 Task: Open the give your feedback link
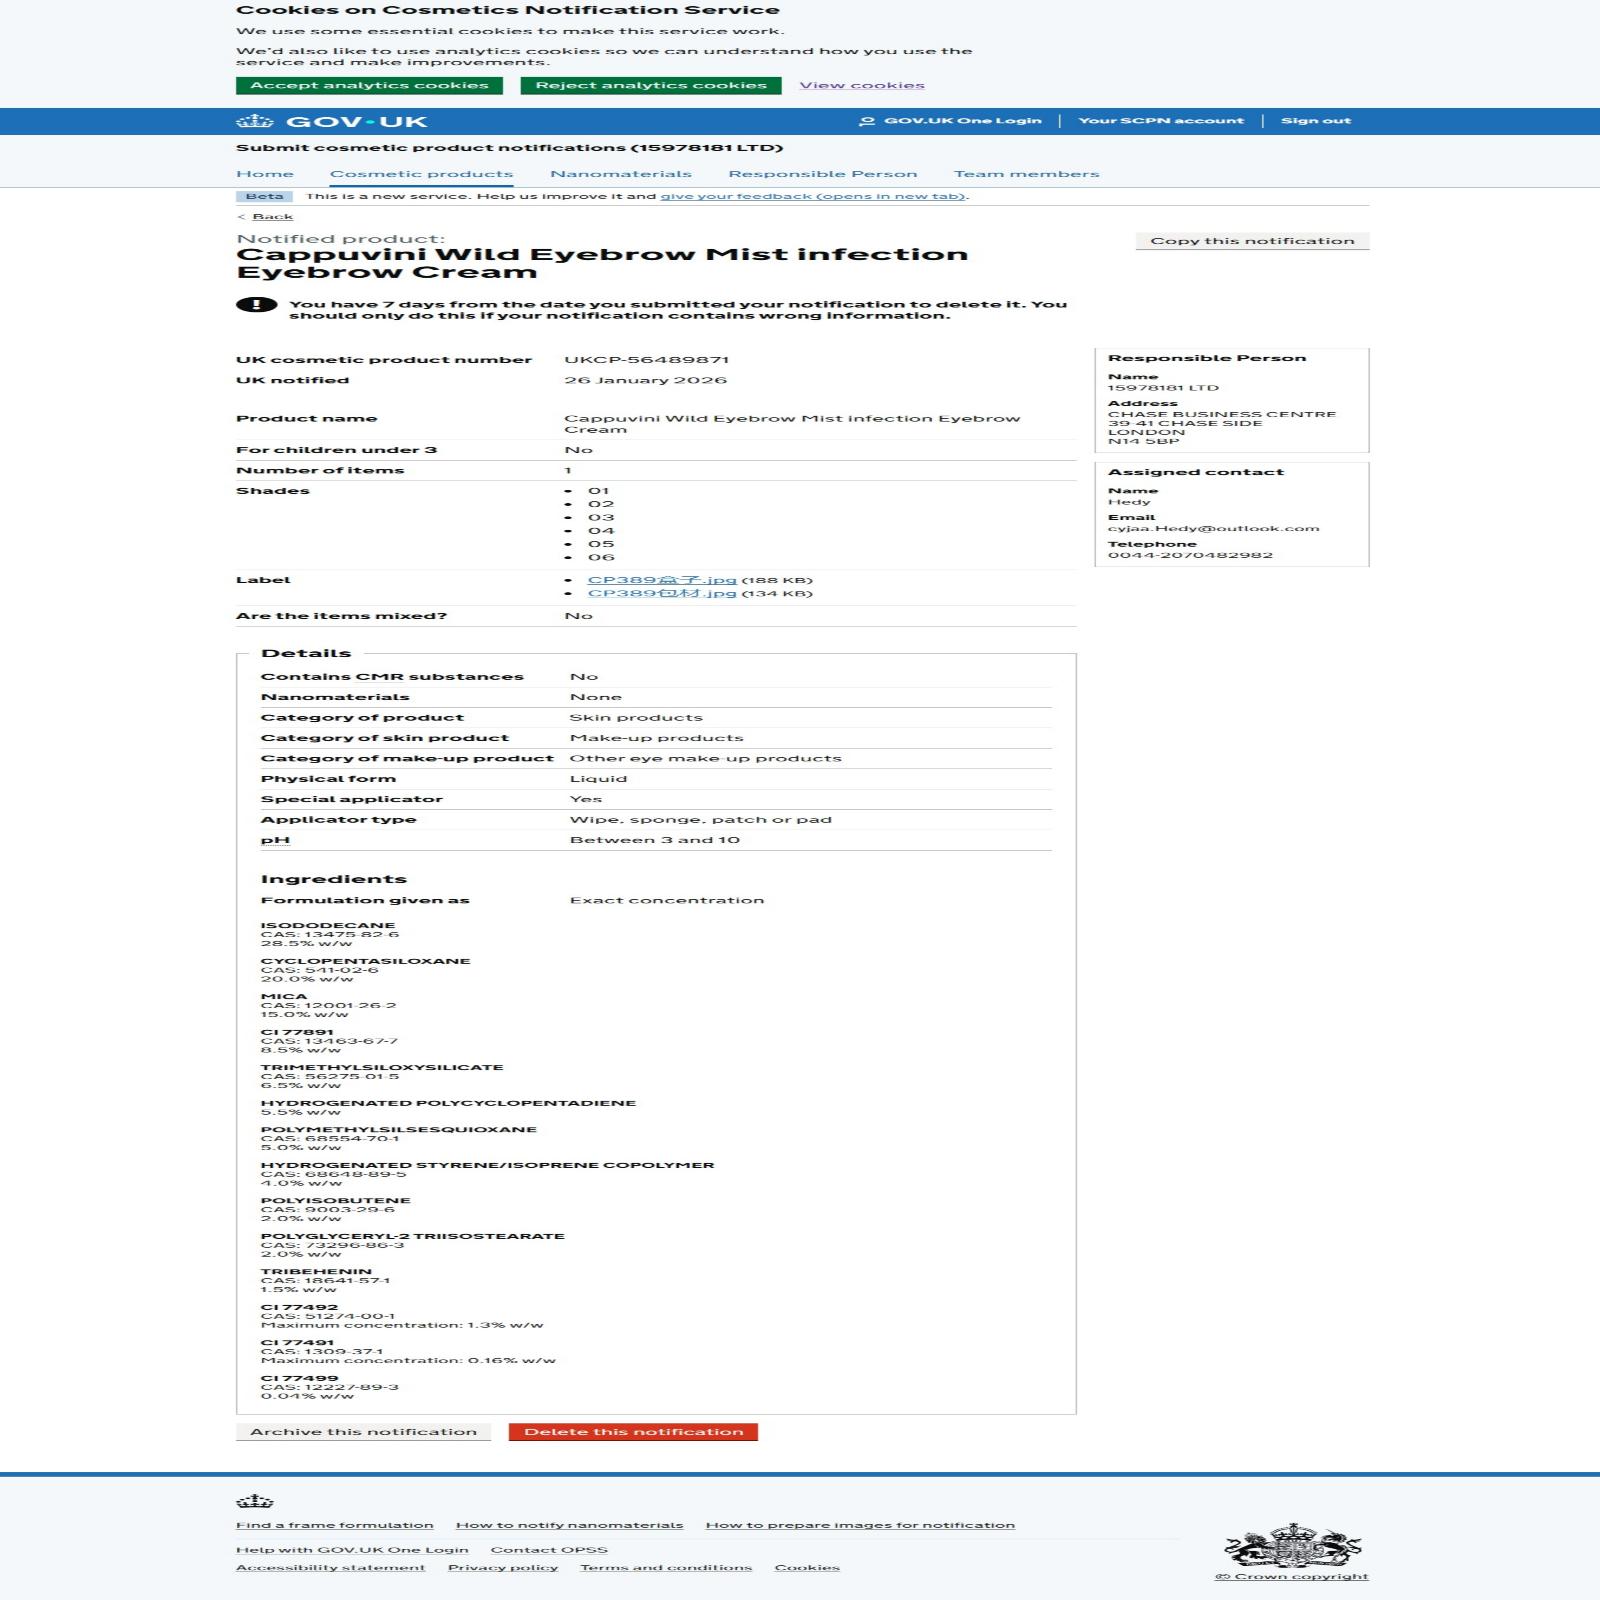(x=812, y=196)
